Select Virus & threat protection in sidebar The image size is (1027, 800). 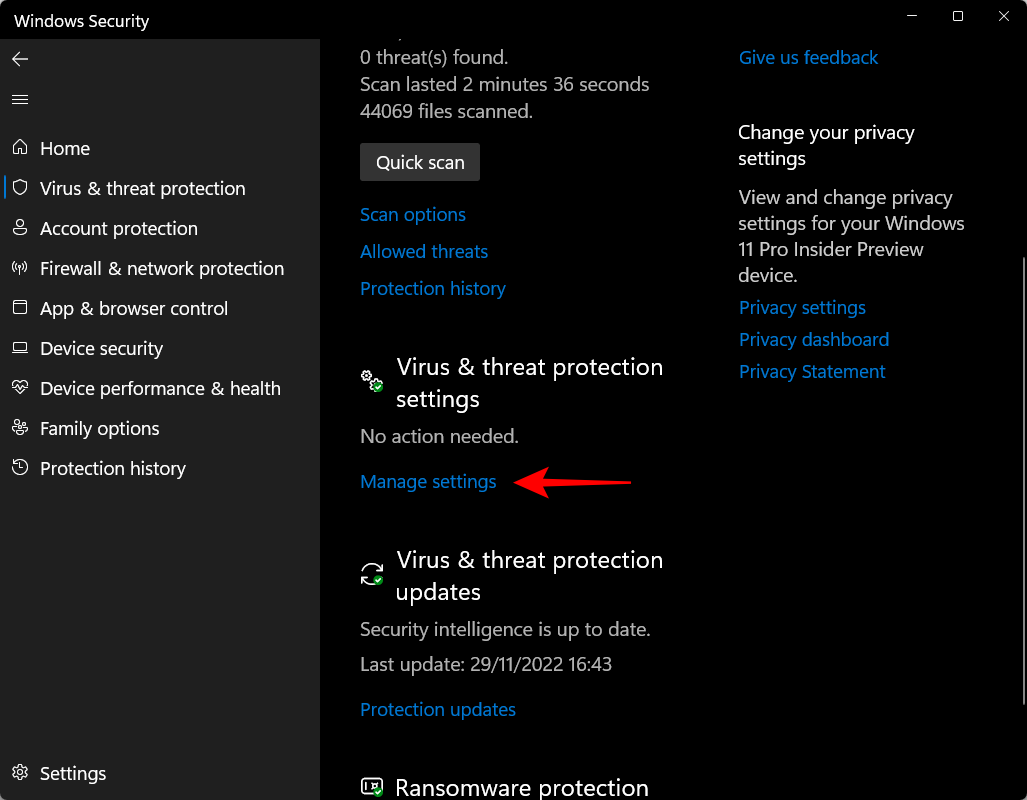(142, 188)
